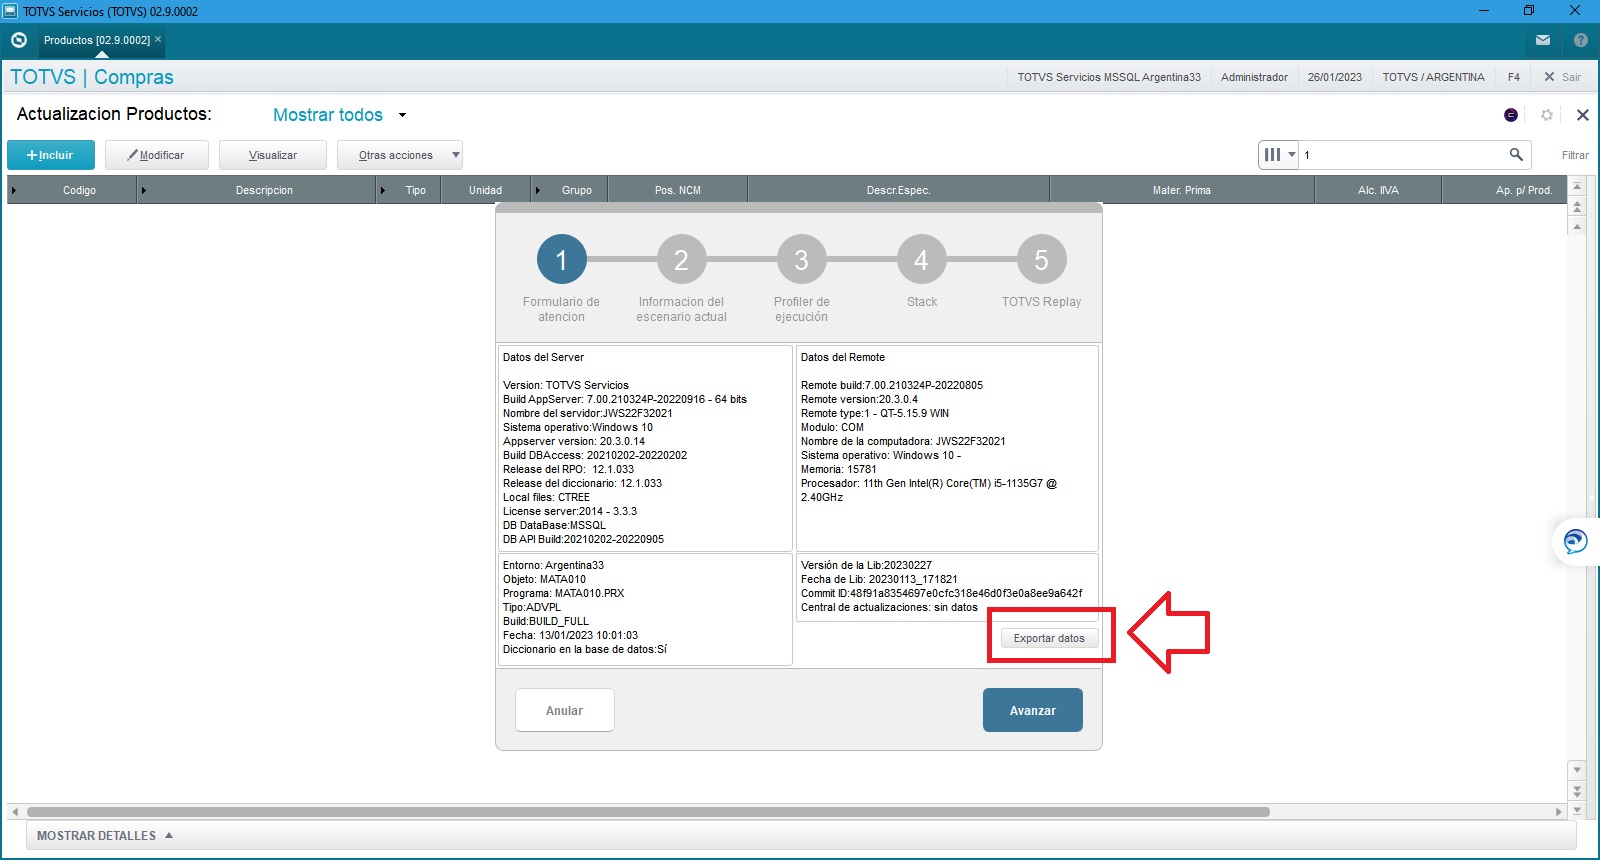Close the Productos [02.9.0002] tab
This screenshot has height=860, width=1600.
(158, 39)
